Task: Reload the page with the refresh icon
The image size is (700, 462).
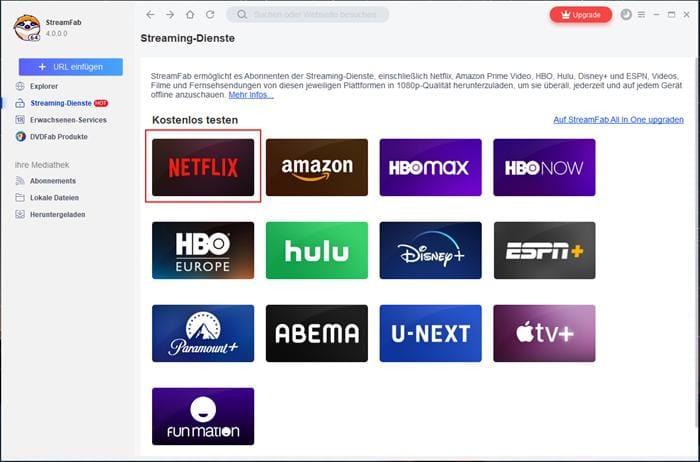Action: [x=210, y=15]
